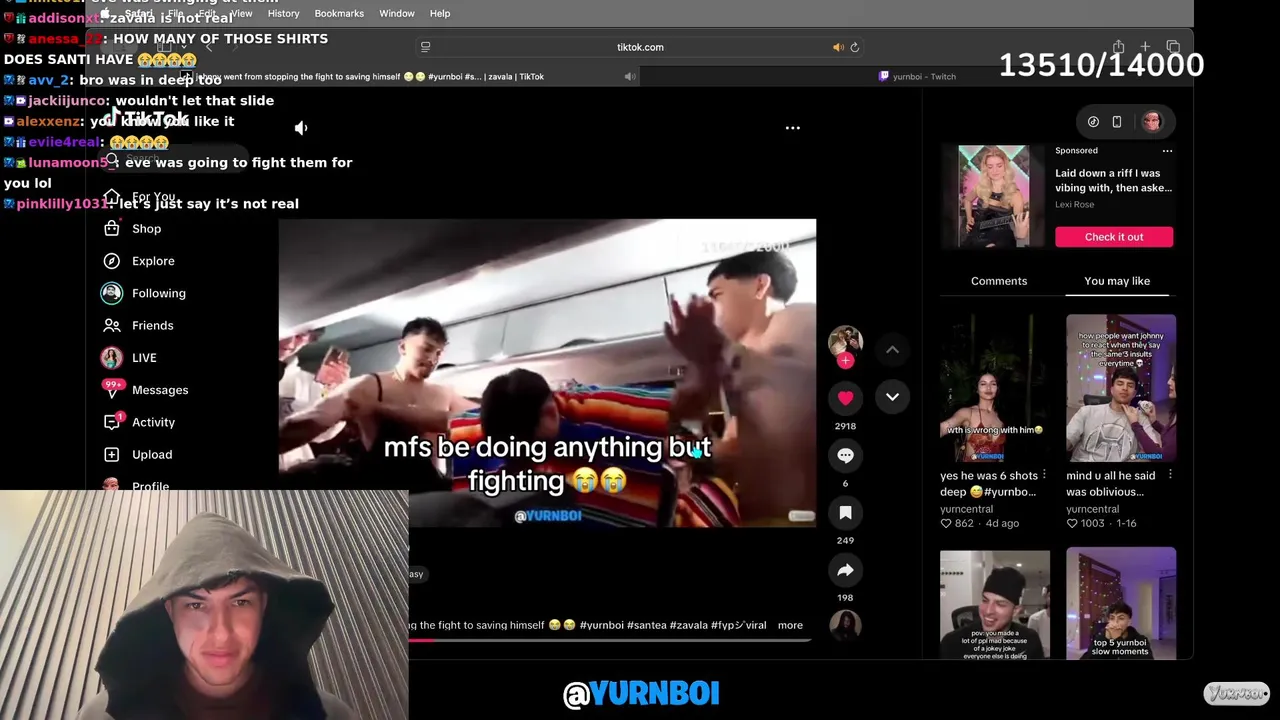Viewport: 1280px width, 720px height.
Task: Open the creator avatar beside the video
Action: coord(845,340)
